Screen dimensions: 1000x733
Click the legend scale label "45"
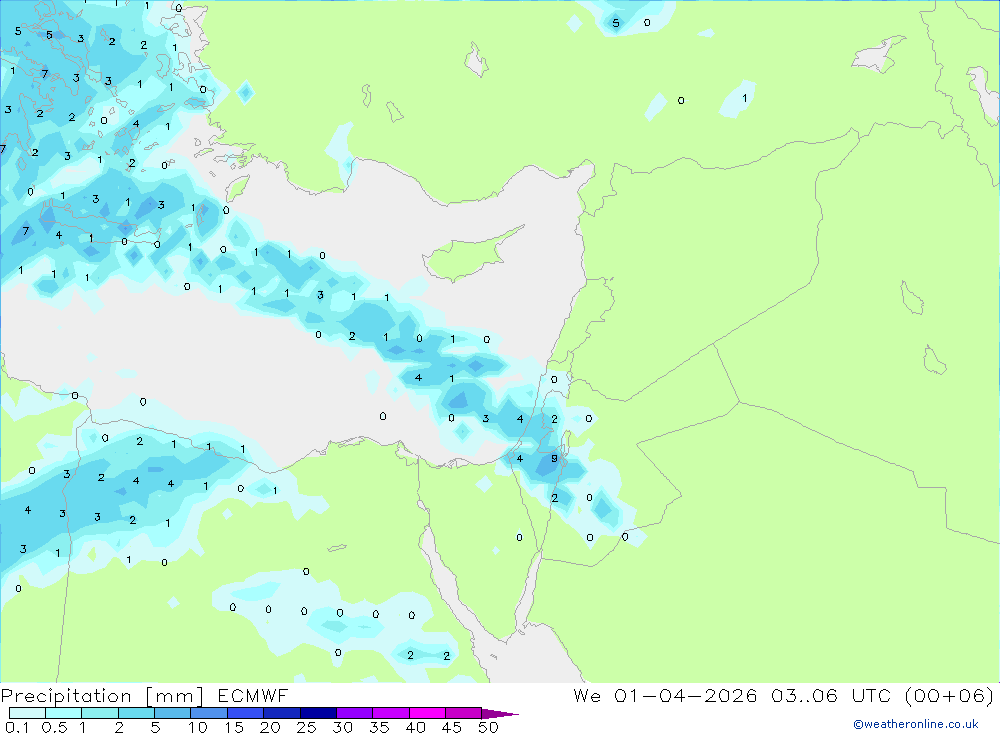tap(452, 727)
